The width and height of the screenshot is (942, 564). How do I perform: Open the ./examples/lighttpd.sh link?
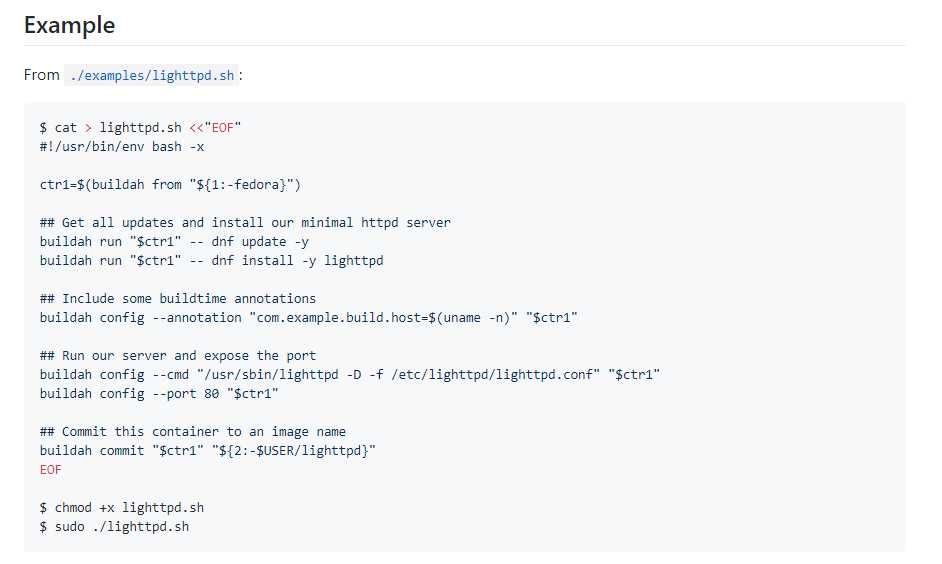(151, 75)
